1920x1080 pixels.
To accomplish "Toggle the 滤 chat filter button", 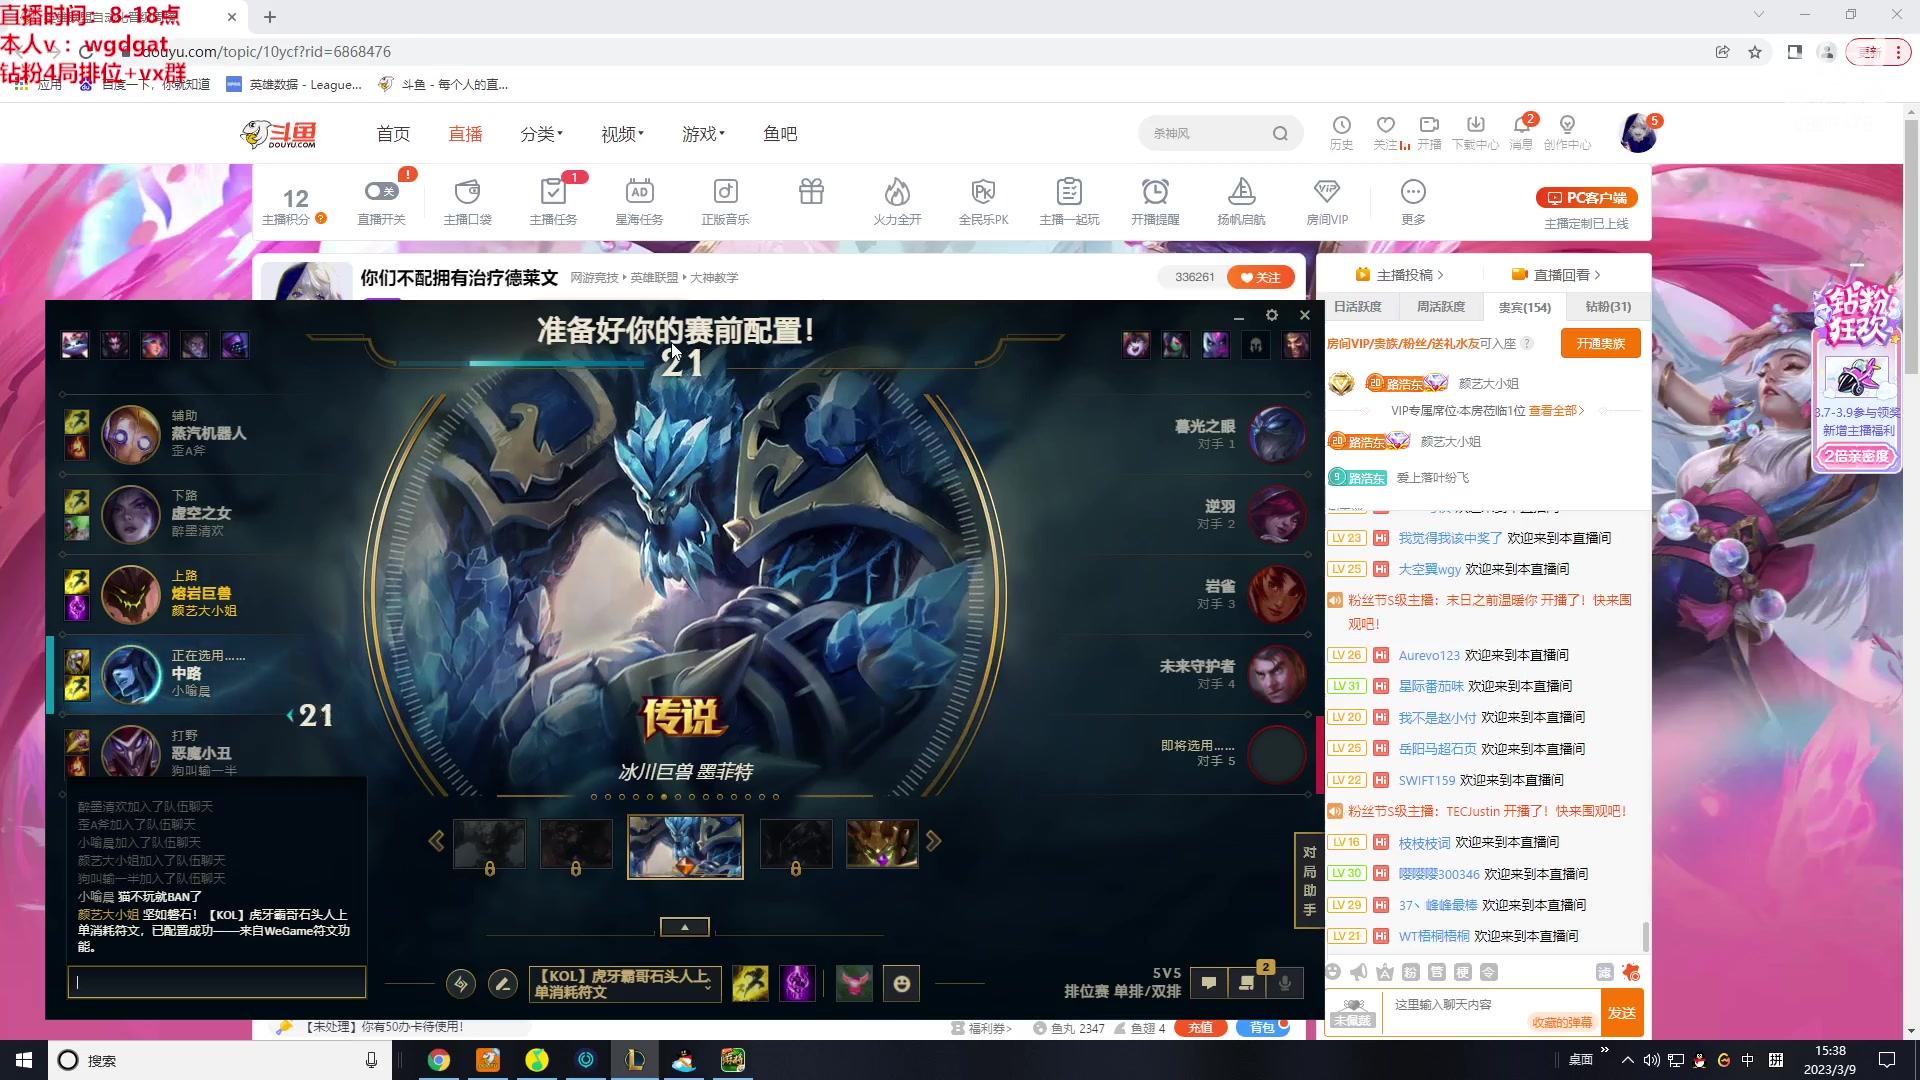I will [x=1604, y=972].
